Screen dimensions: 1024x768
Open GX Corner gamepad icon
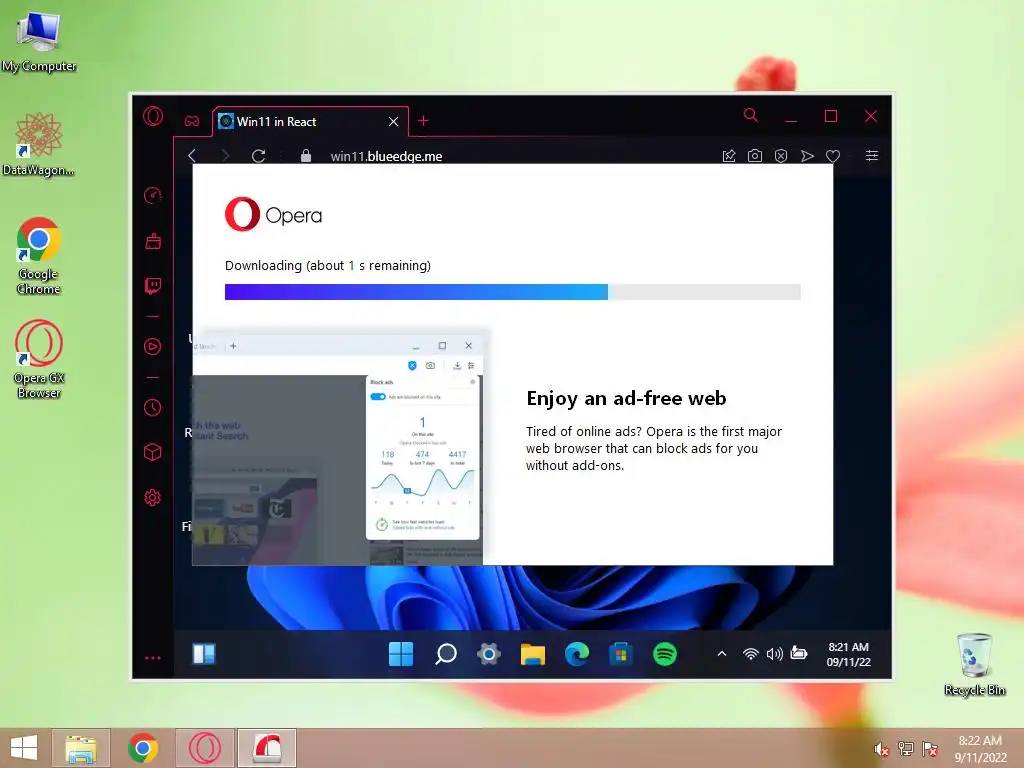[x=191, y=121]
